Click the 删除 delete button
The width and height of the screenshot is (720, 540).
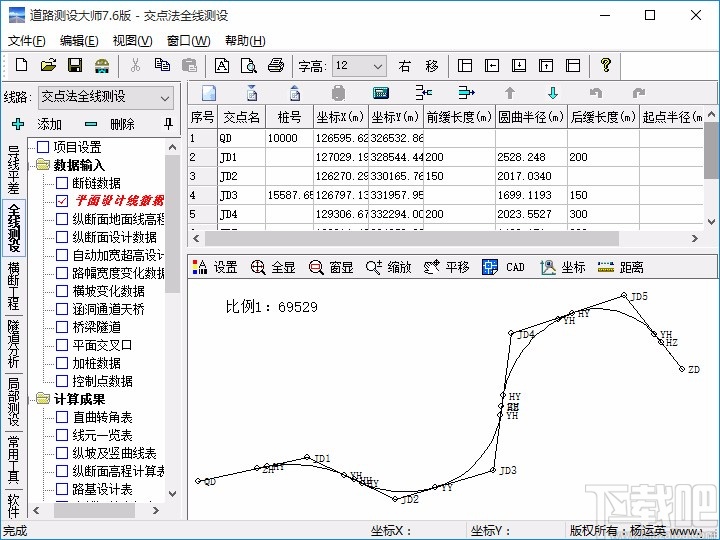110,124
